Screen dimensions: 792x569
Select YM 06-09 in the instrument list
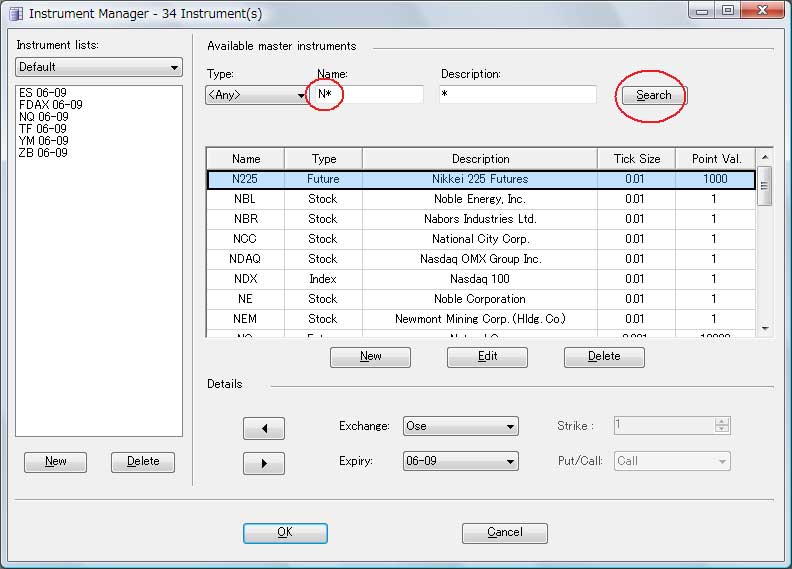[x=43, y=141]
